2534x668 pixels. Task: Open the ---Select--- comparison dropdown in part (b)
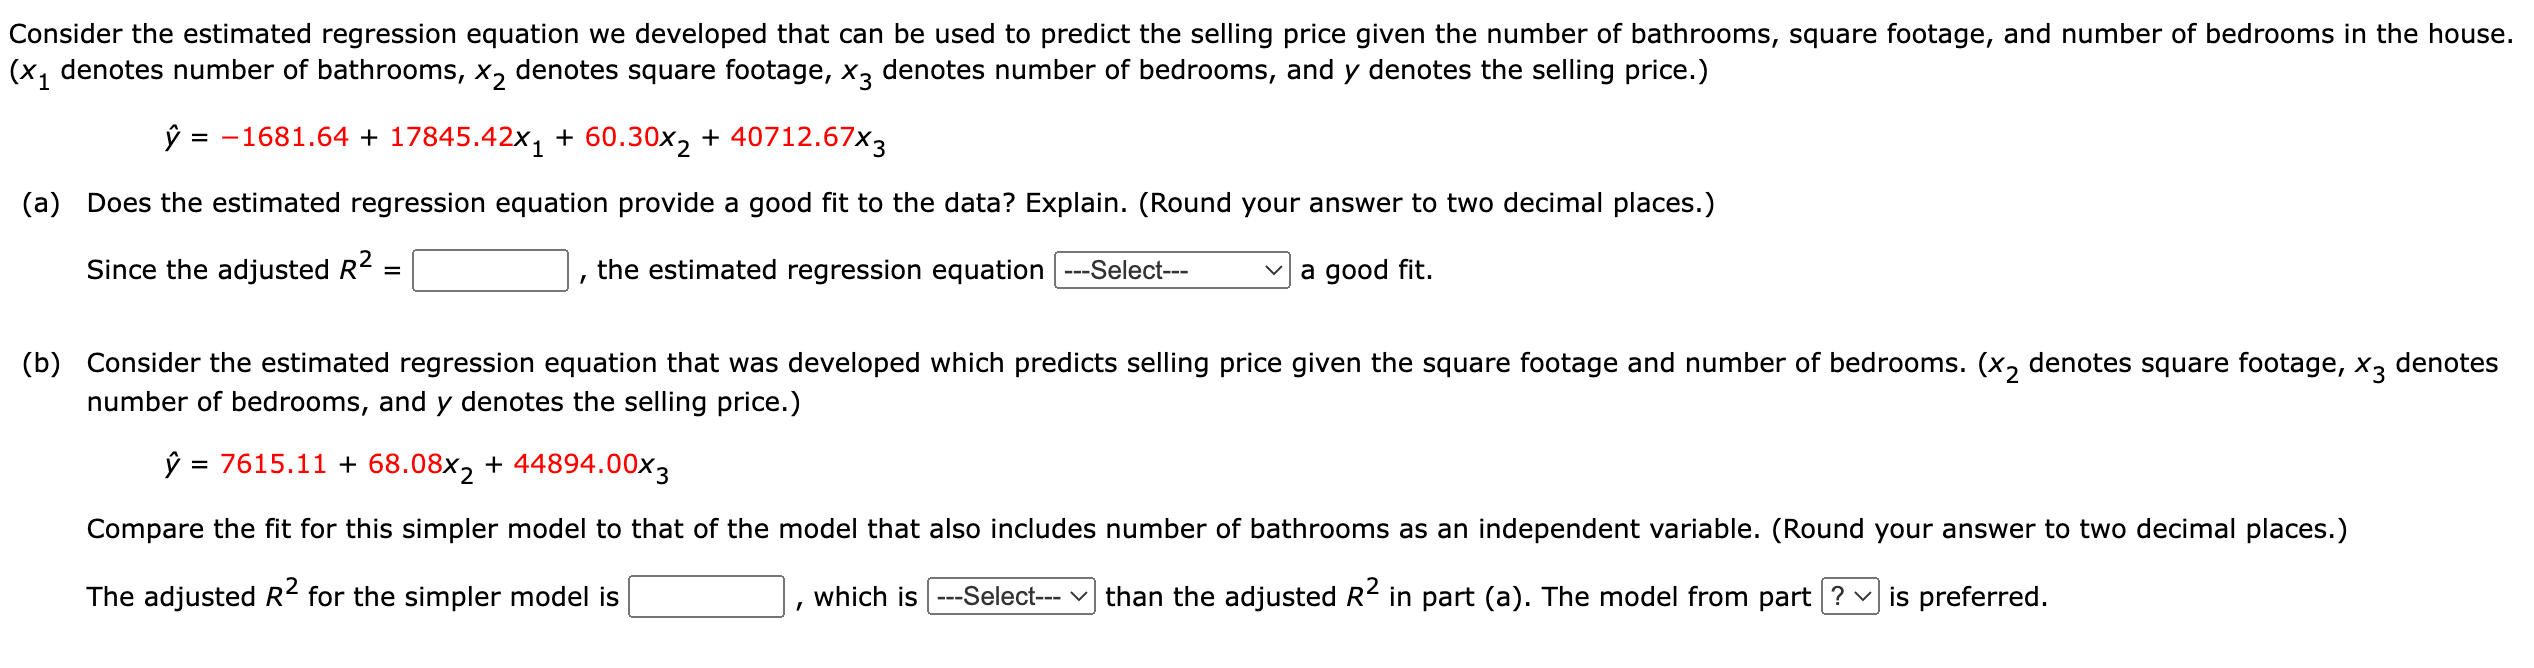pyautogui.click(x=1010, y=597)
